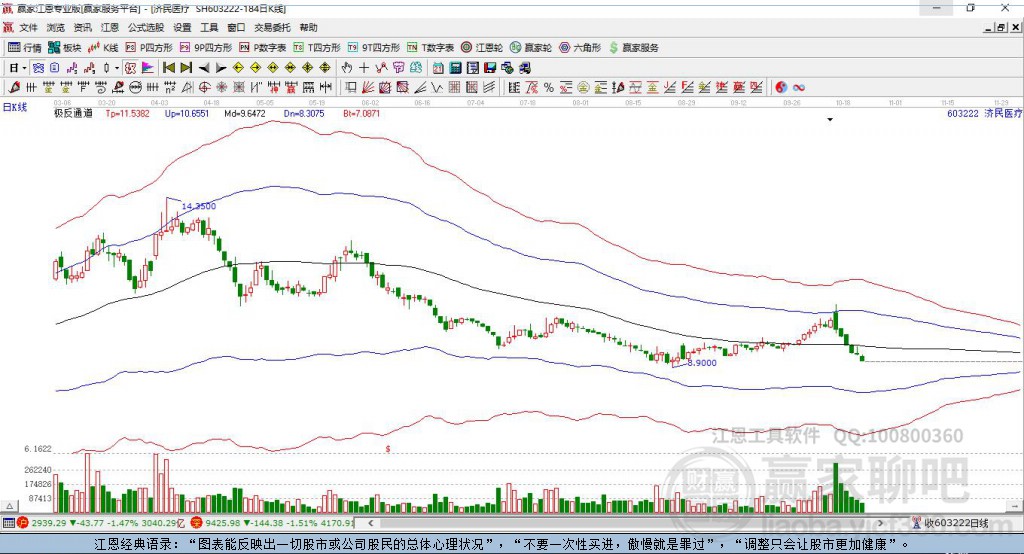Click the calendar date icon
Screen dimensions: 1024x554
click(x=438, y=68)
